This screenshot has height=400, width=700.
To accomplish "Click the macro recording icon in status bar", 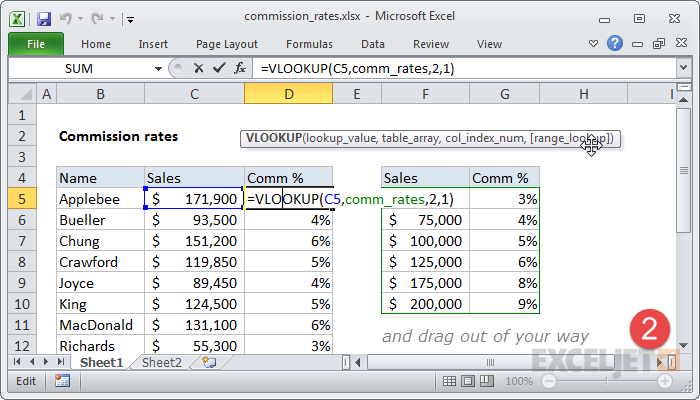I will (x=62, y=381).
